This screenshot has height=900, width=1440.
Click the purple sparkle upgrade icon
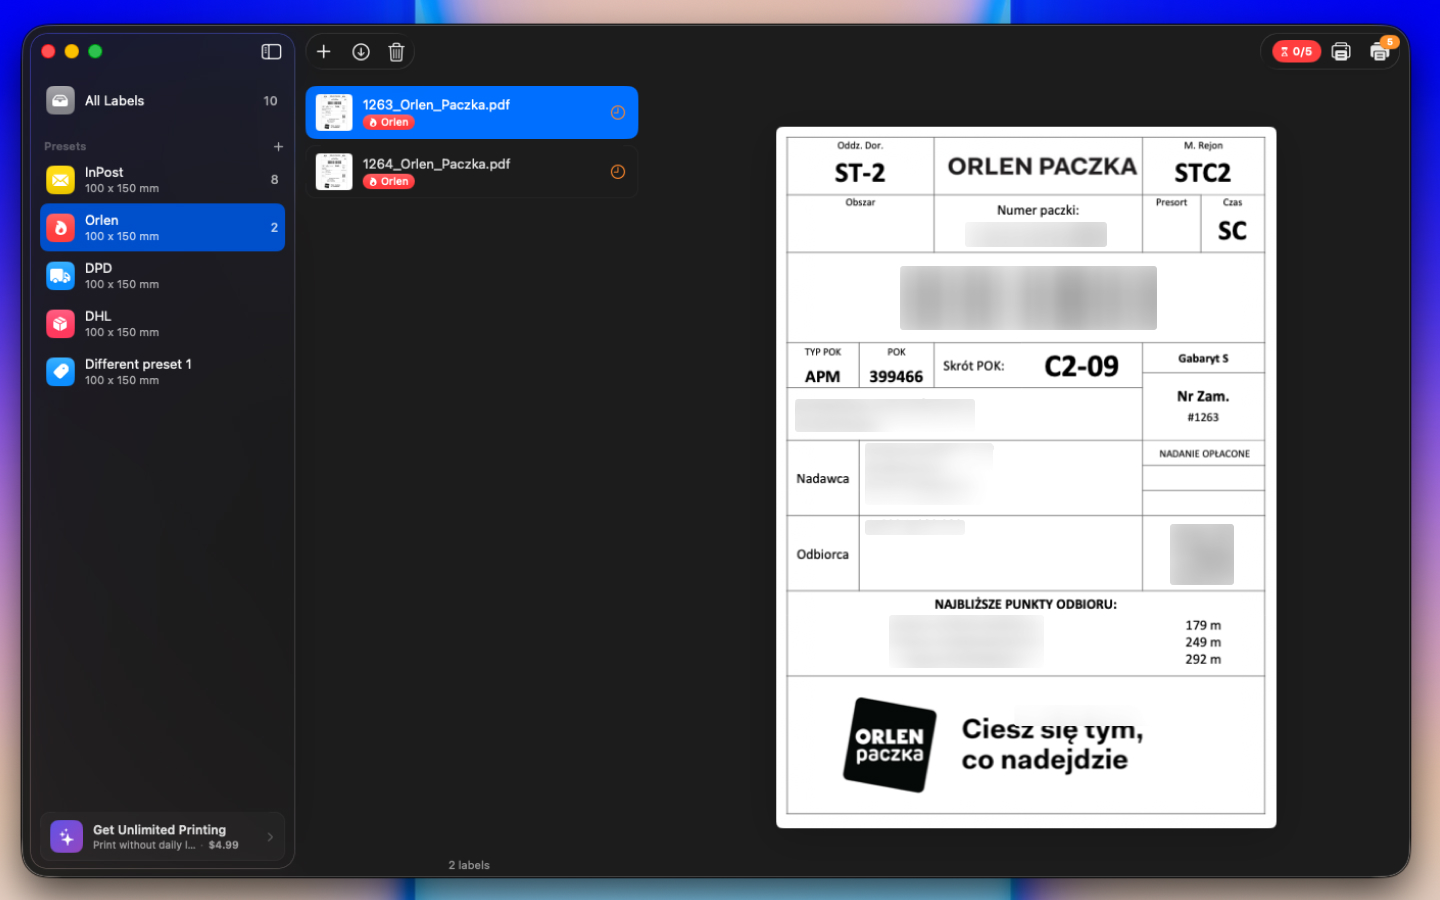(x=67, y=837)
